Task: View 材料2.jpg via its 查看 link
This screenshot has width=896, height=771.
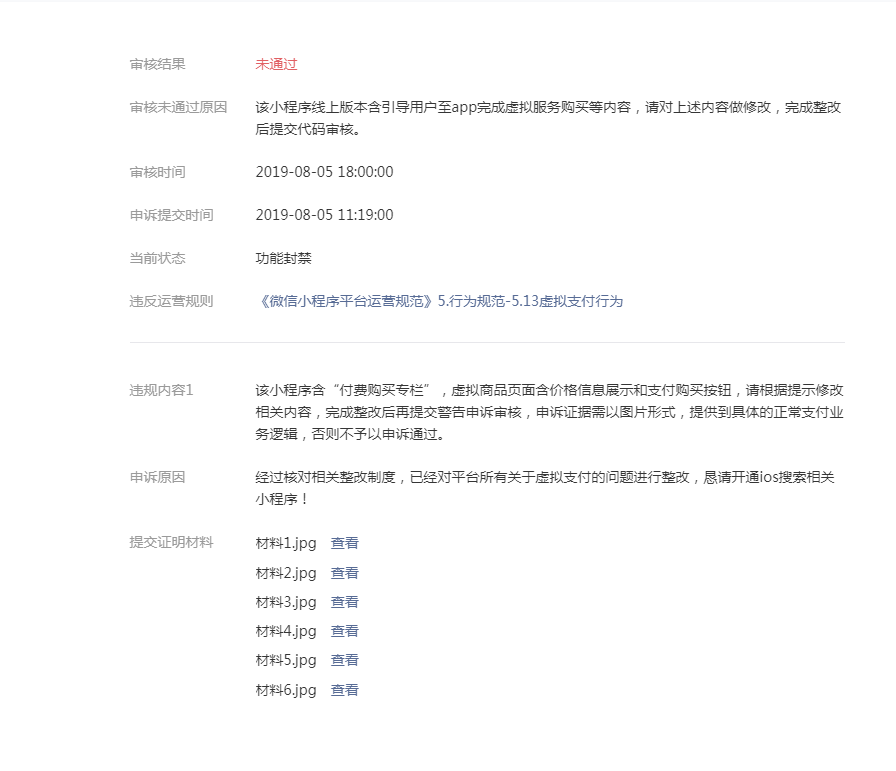Action: click(345, 573)
